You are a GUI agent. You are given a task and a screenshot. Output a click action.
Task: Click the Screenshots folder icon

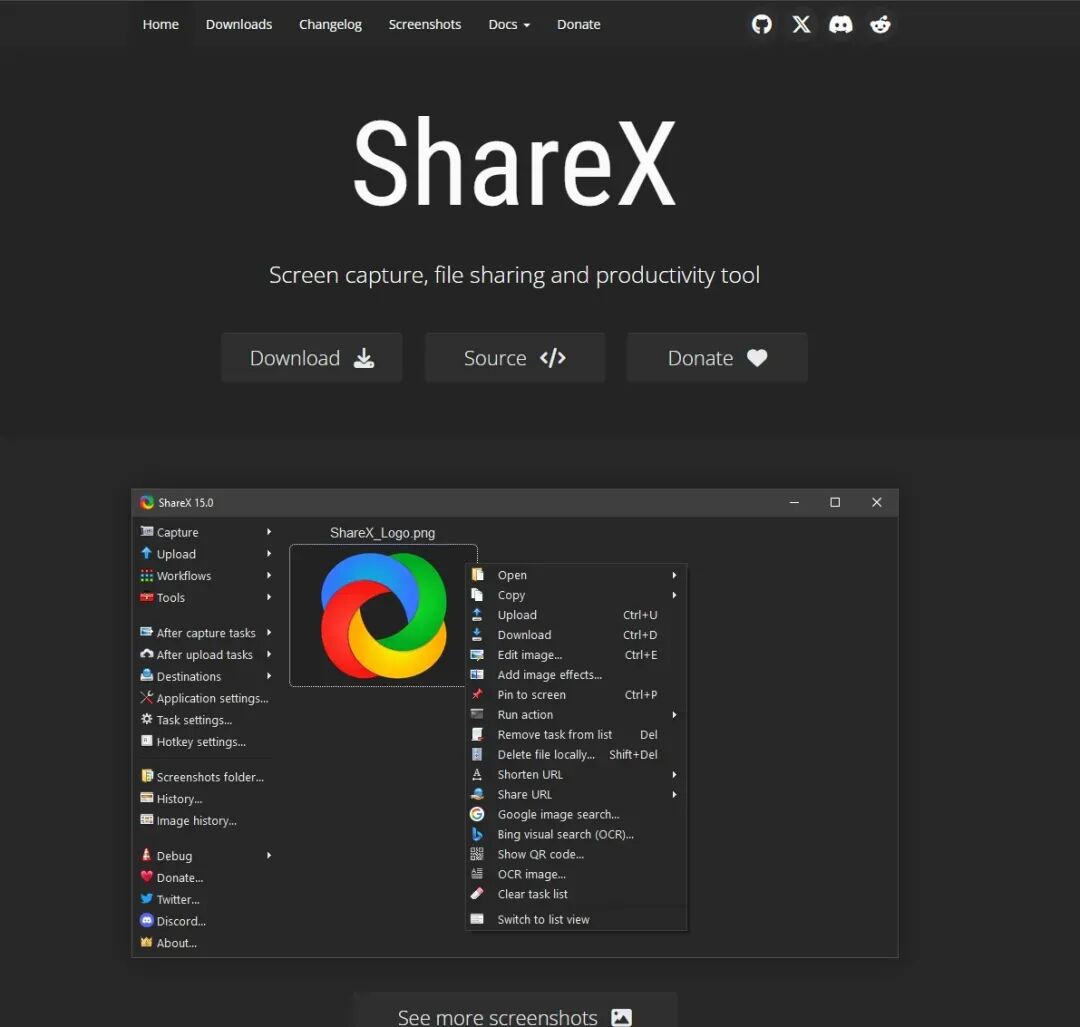(146, 776)
